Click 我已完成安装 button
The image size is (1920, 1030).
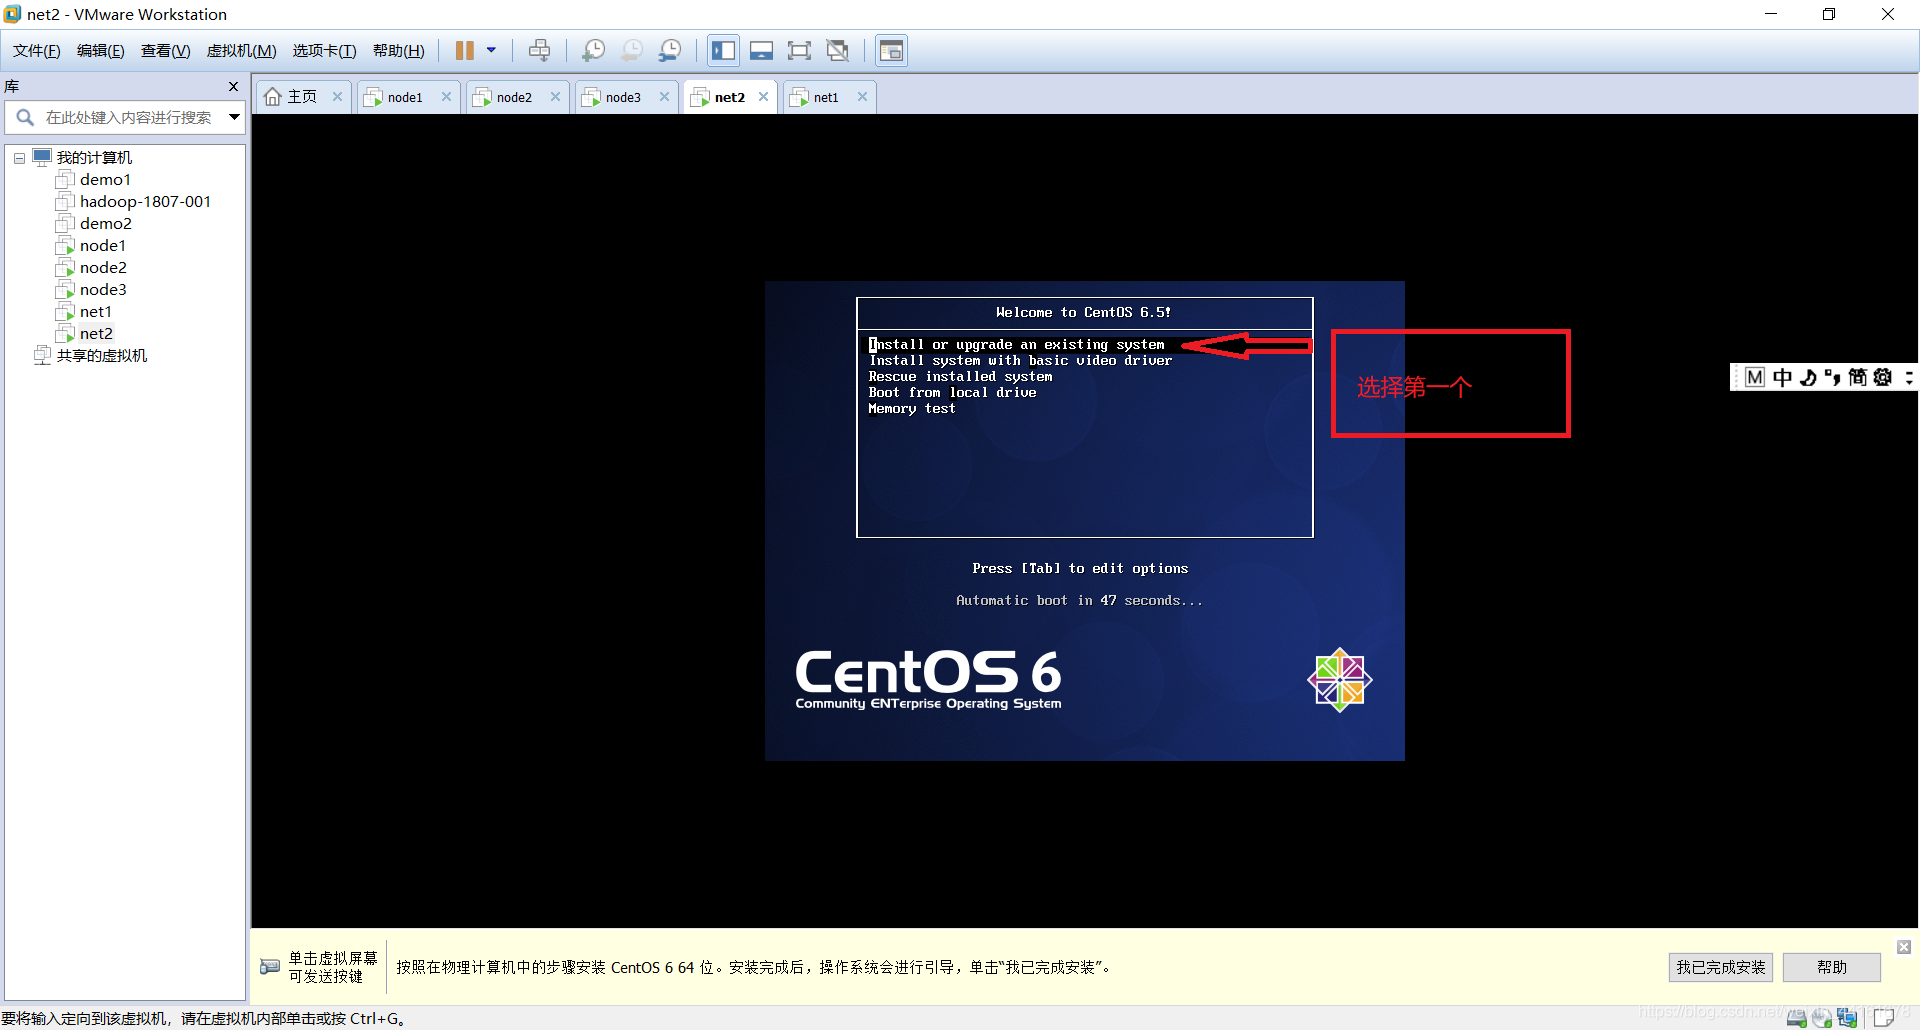(1721, 967)
